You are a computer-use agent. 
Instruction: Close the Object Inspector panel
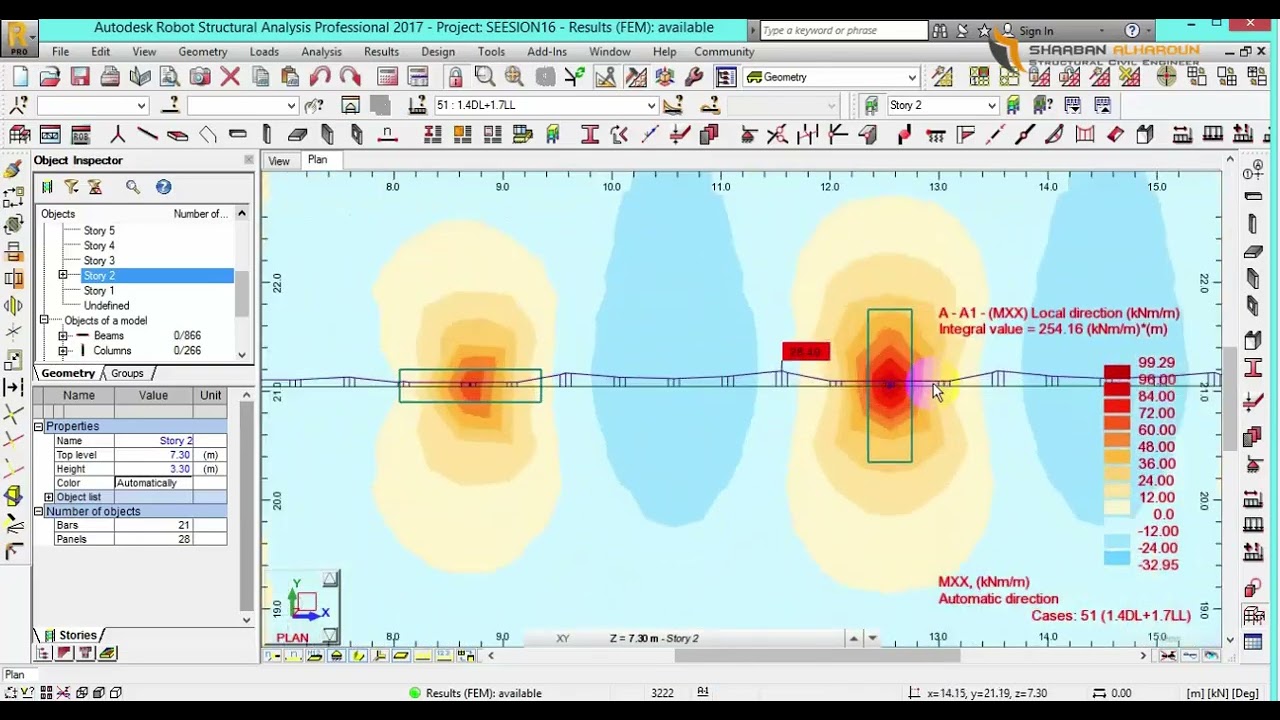[x=248, y=160]
